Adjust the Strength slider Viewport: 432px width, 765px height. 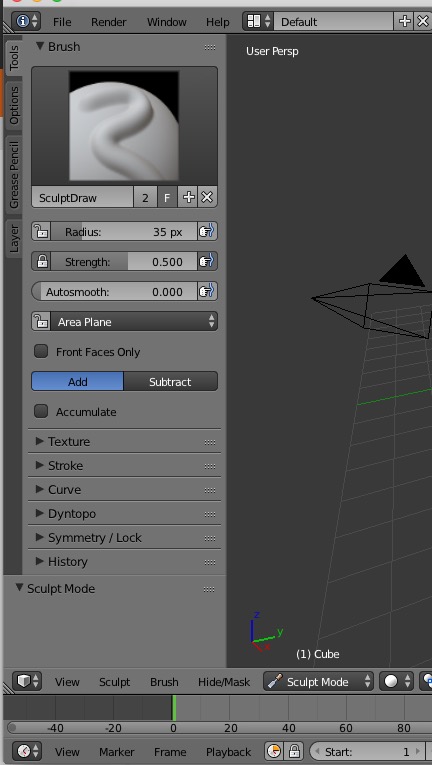[x=124, y=262]
